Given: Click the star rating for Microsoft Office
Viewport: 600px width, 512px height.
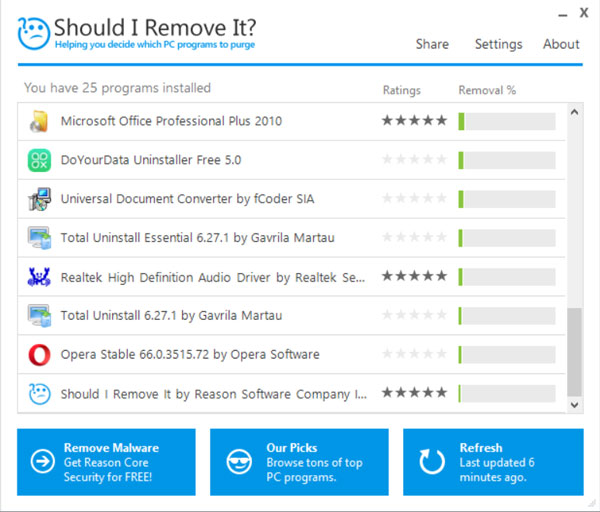Looking at the screenshot, I should (414, 121).
